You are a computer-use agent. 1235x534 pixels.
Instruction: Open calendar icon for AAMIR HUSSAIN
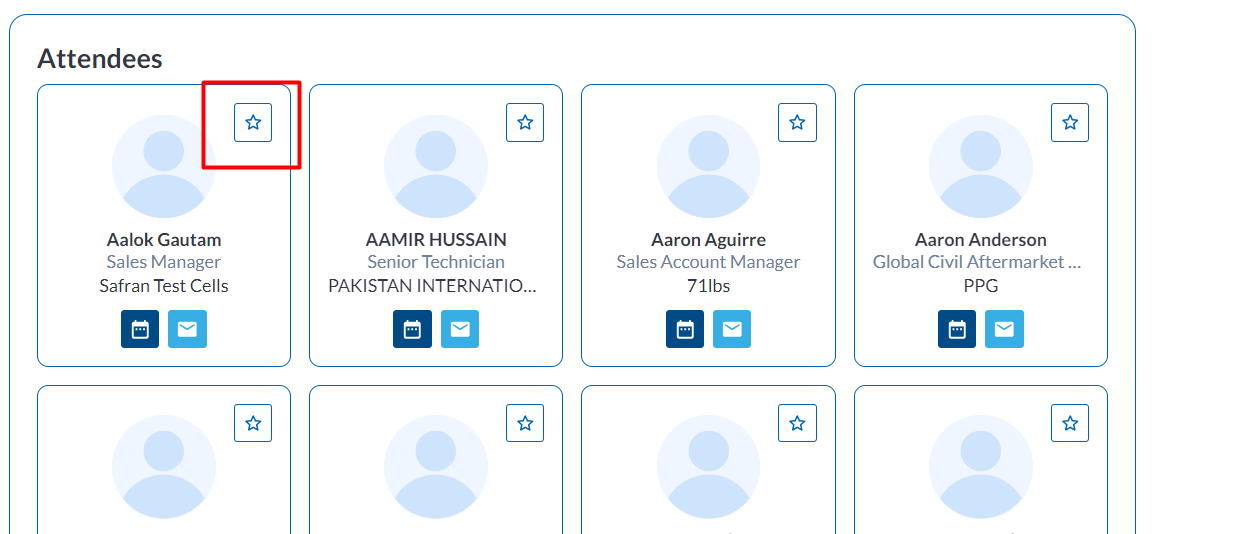pyautogui.click(x=412, y=329)
